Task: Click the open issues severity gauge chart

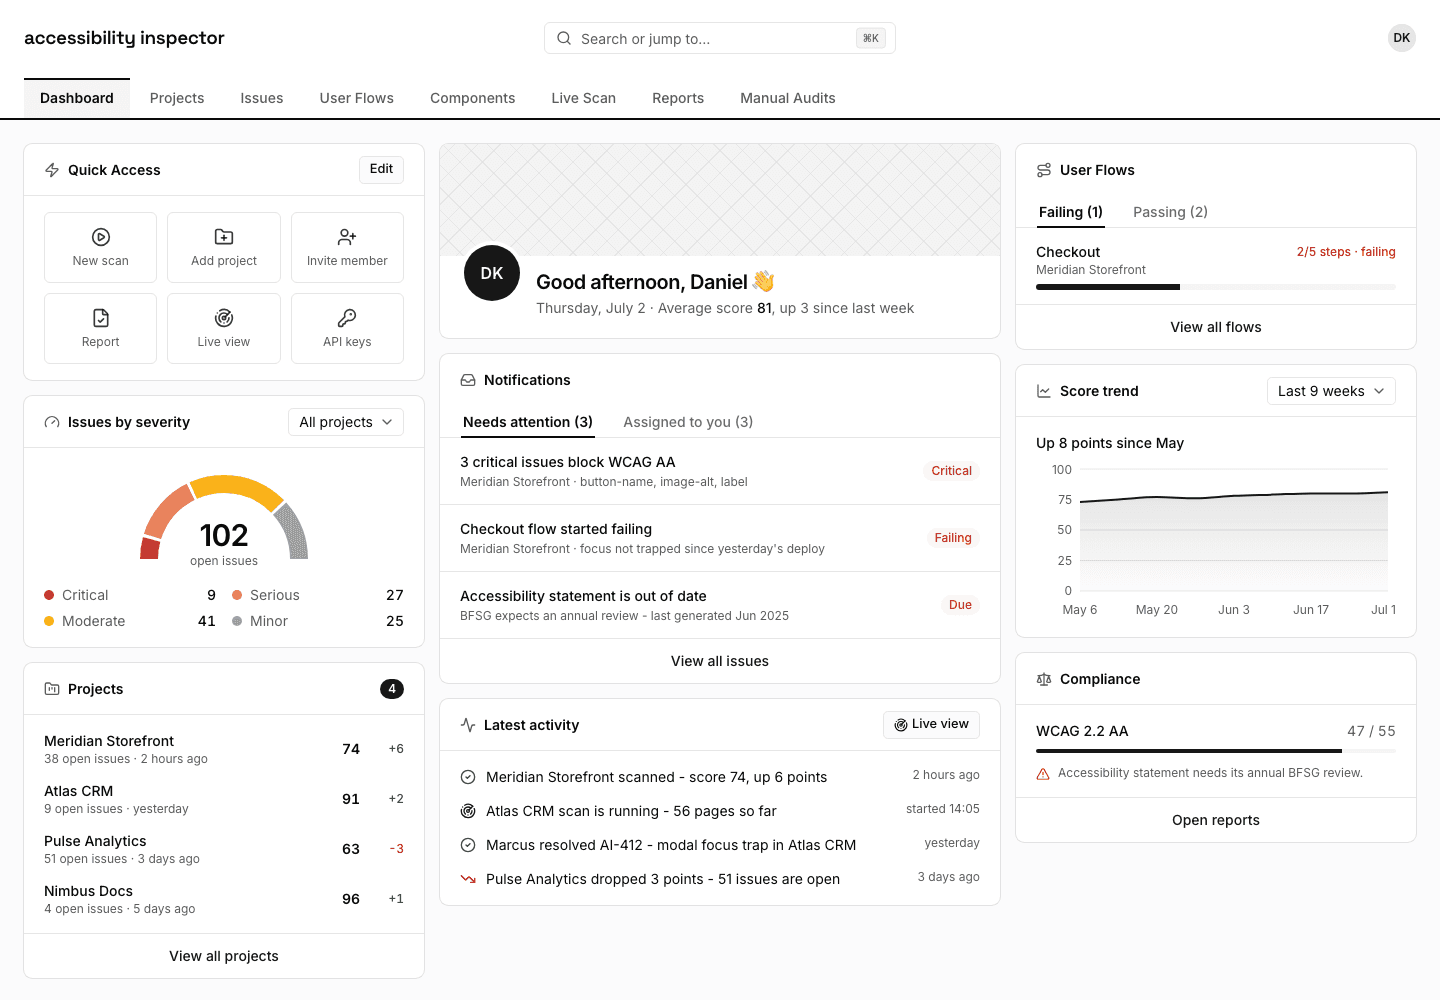Action: 224,518
